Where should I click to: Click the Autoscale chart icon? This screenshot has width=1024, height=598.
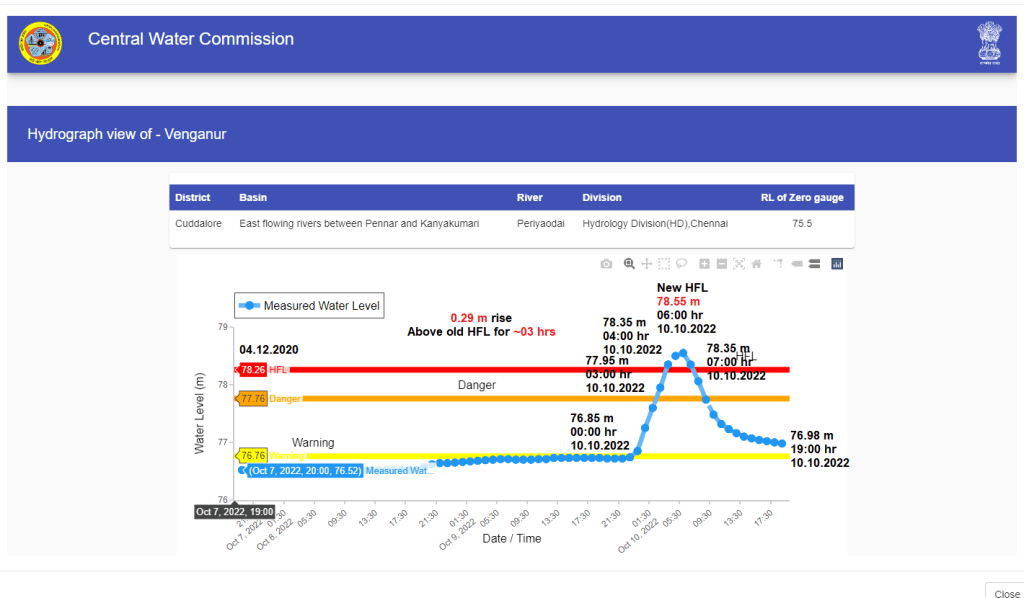tap(739, 264)
